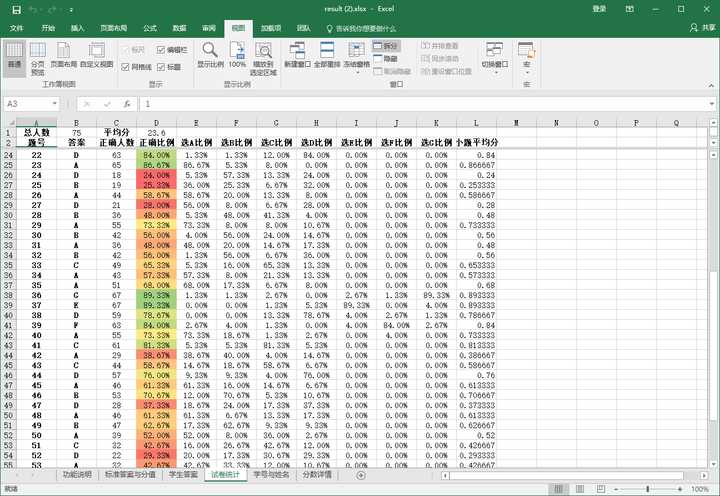Screen dimensions: 720x496
Task: Switch to page layout view in status bar
Action: click(580, 489)
